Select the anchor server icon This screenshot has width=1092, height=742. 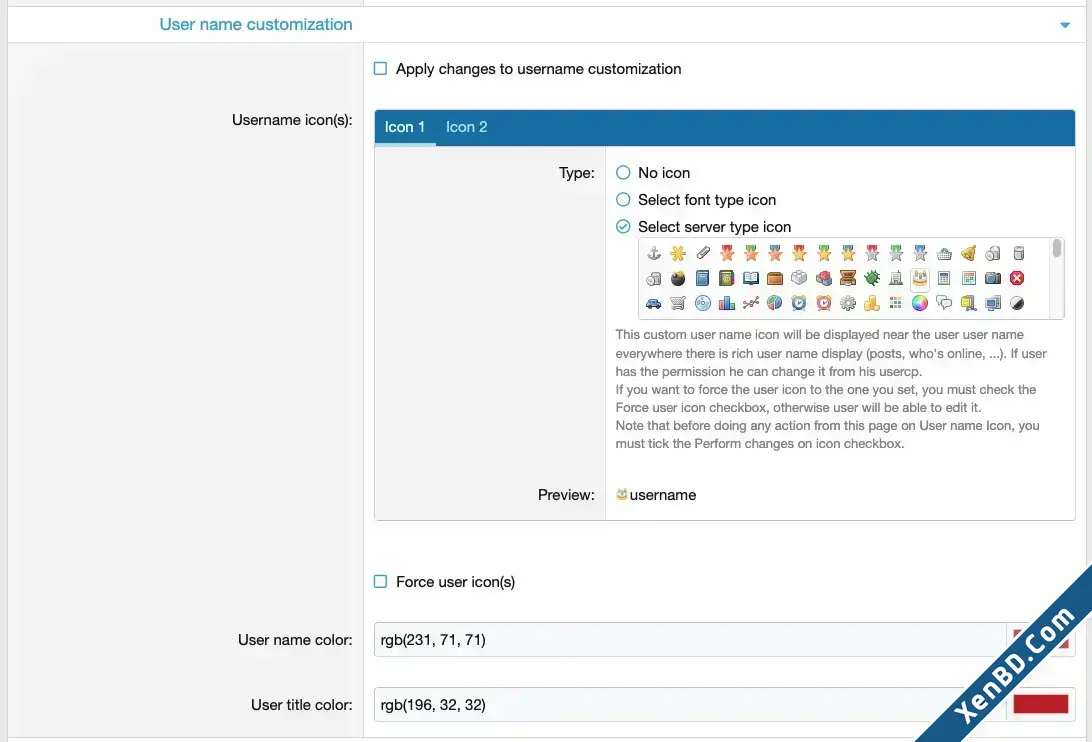point(653,253)
